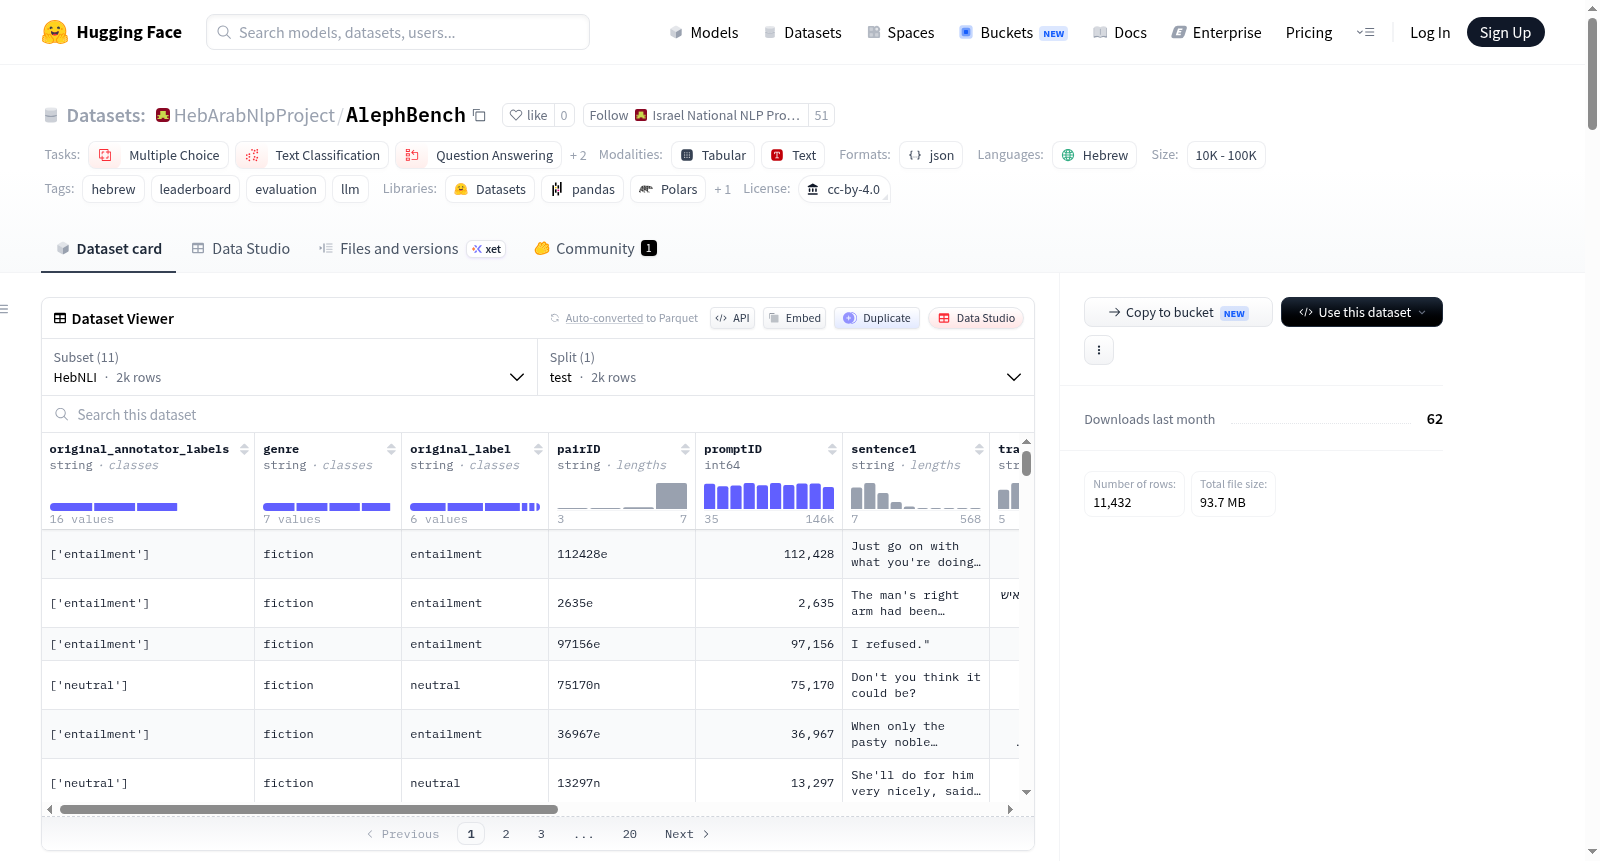
Task: Switch to Data Studio tab
Action: coord(240,248)
